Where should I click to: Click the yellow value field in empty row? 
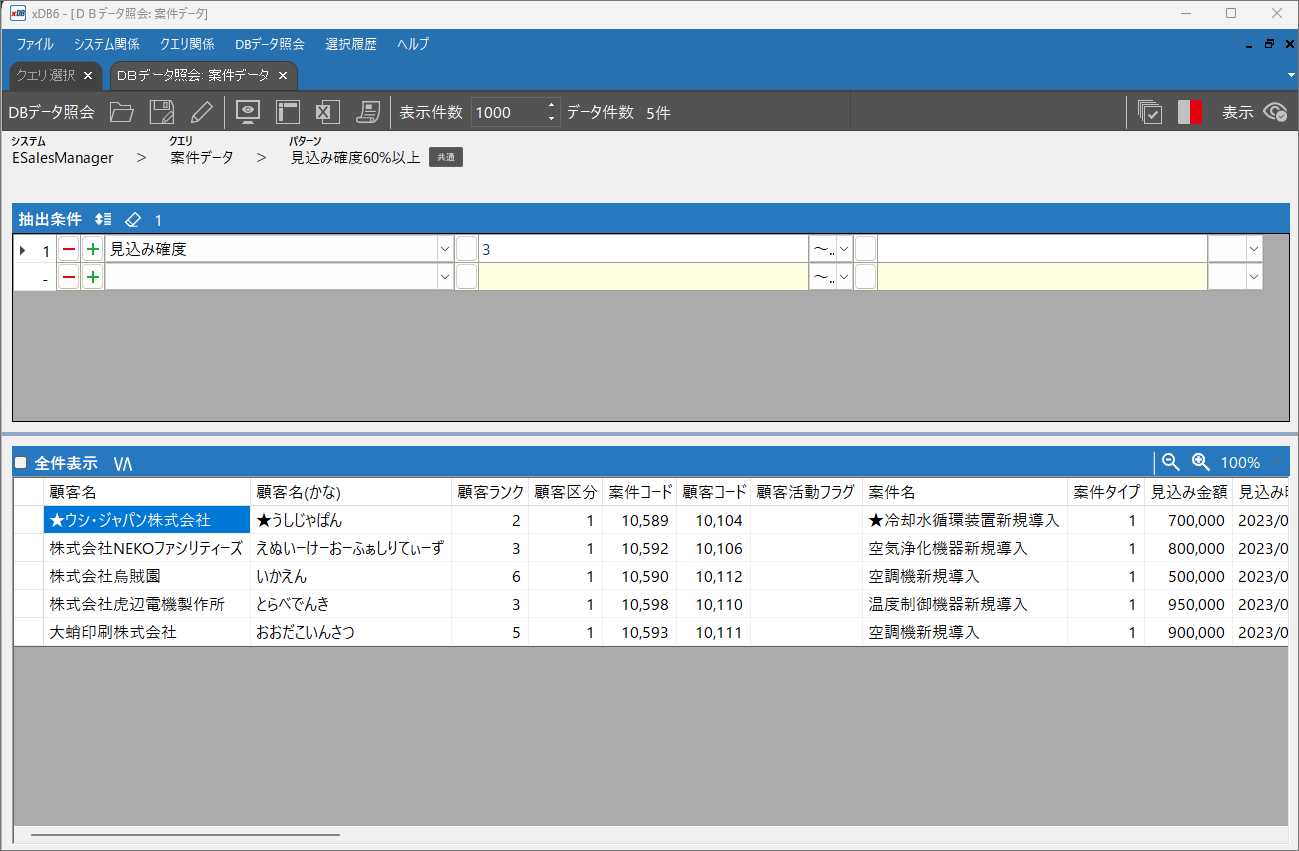click(643, 277)
